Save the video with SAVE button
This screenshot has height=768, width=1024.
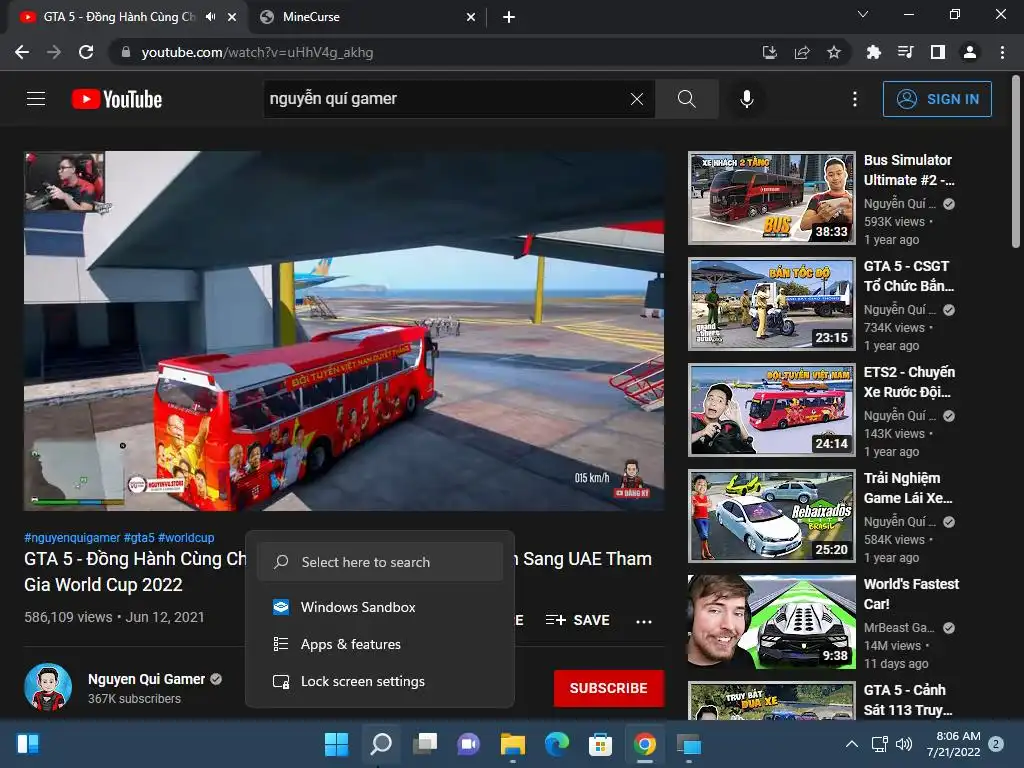[x=577, y=620]
